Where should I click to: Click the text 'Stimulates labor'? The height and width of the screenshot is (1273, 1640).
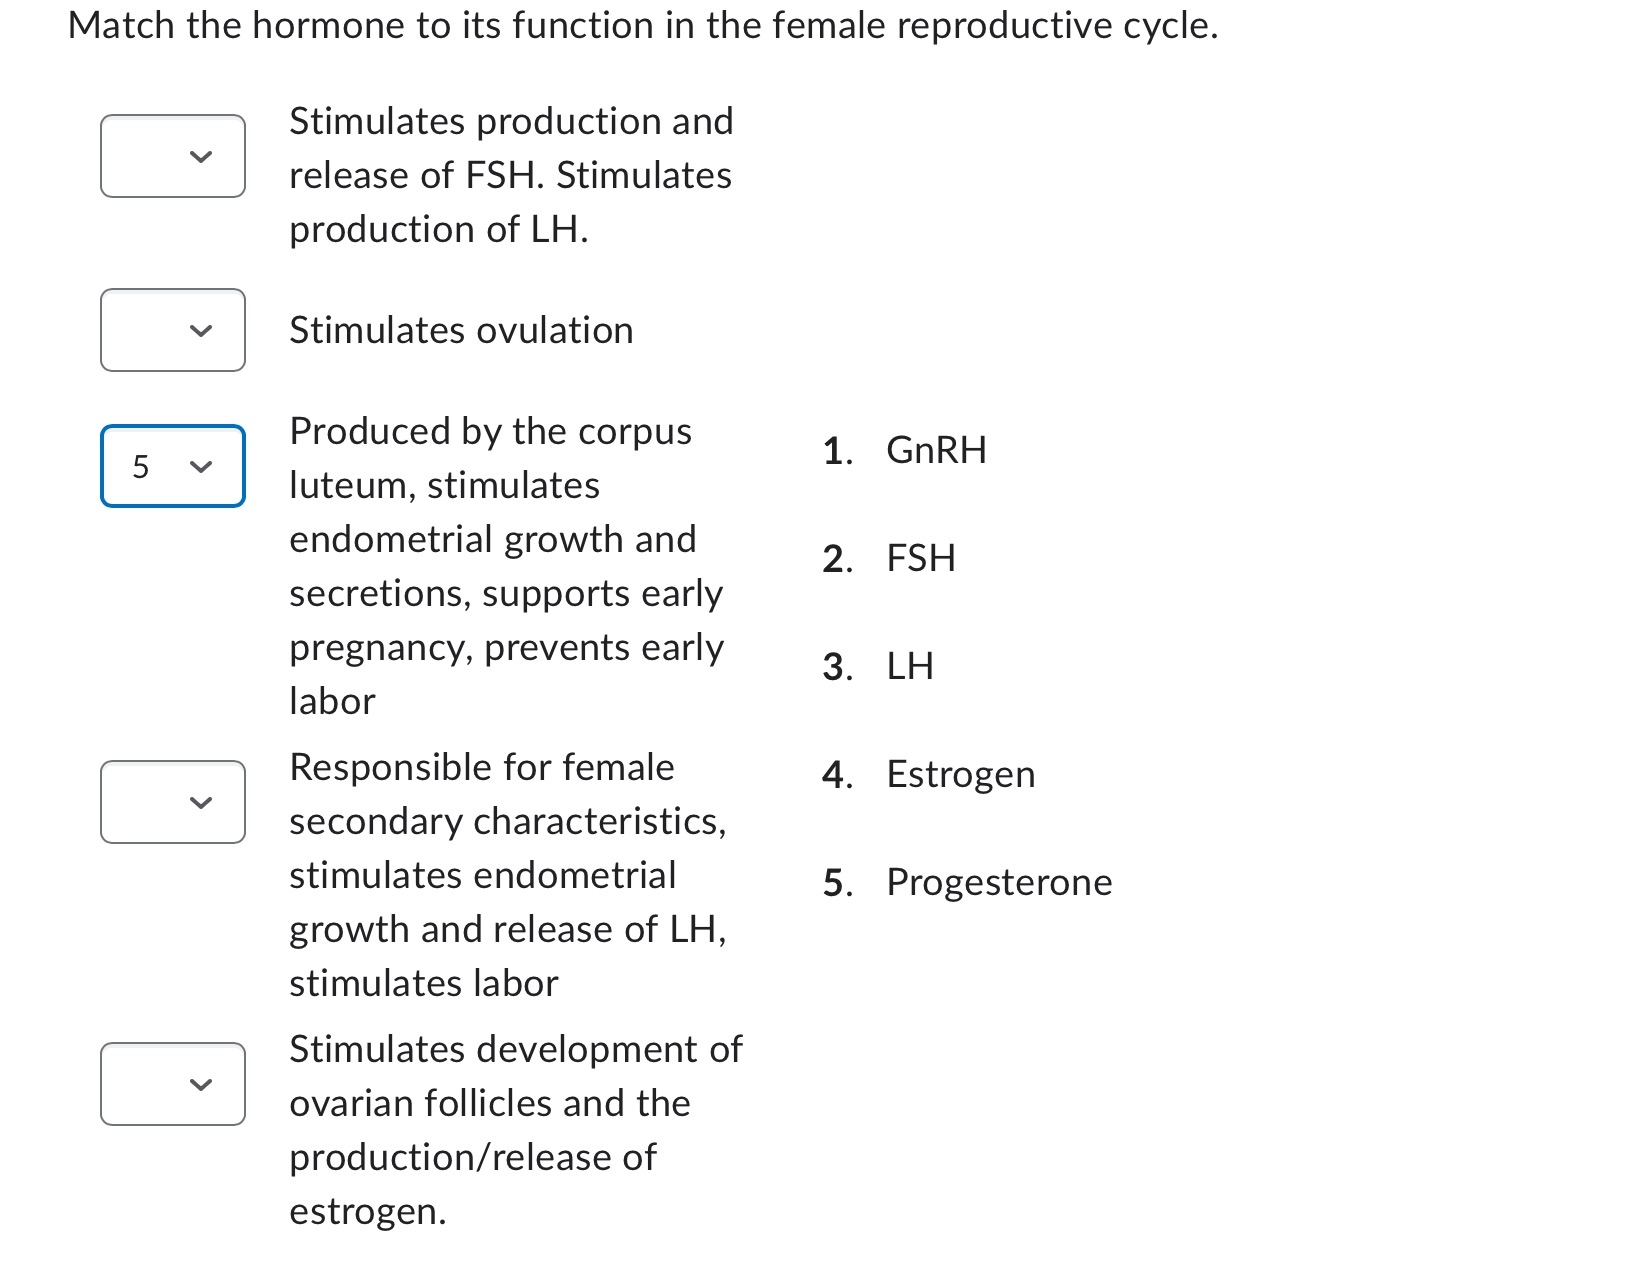[x=423, y=982]
